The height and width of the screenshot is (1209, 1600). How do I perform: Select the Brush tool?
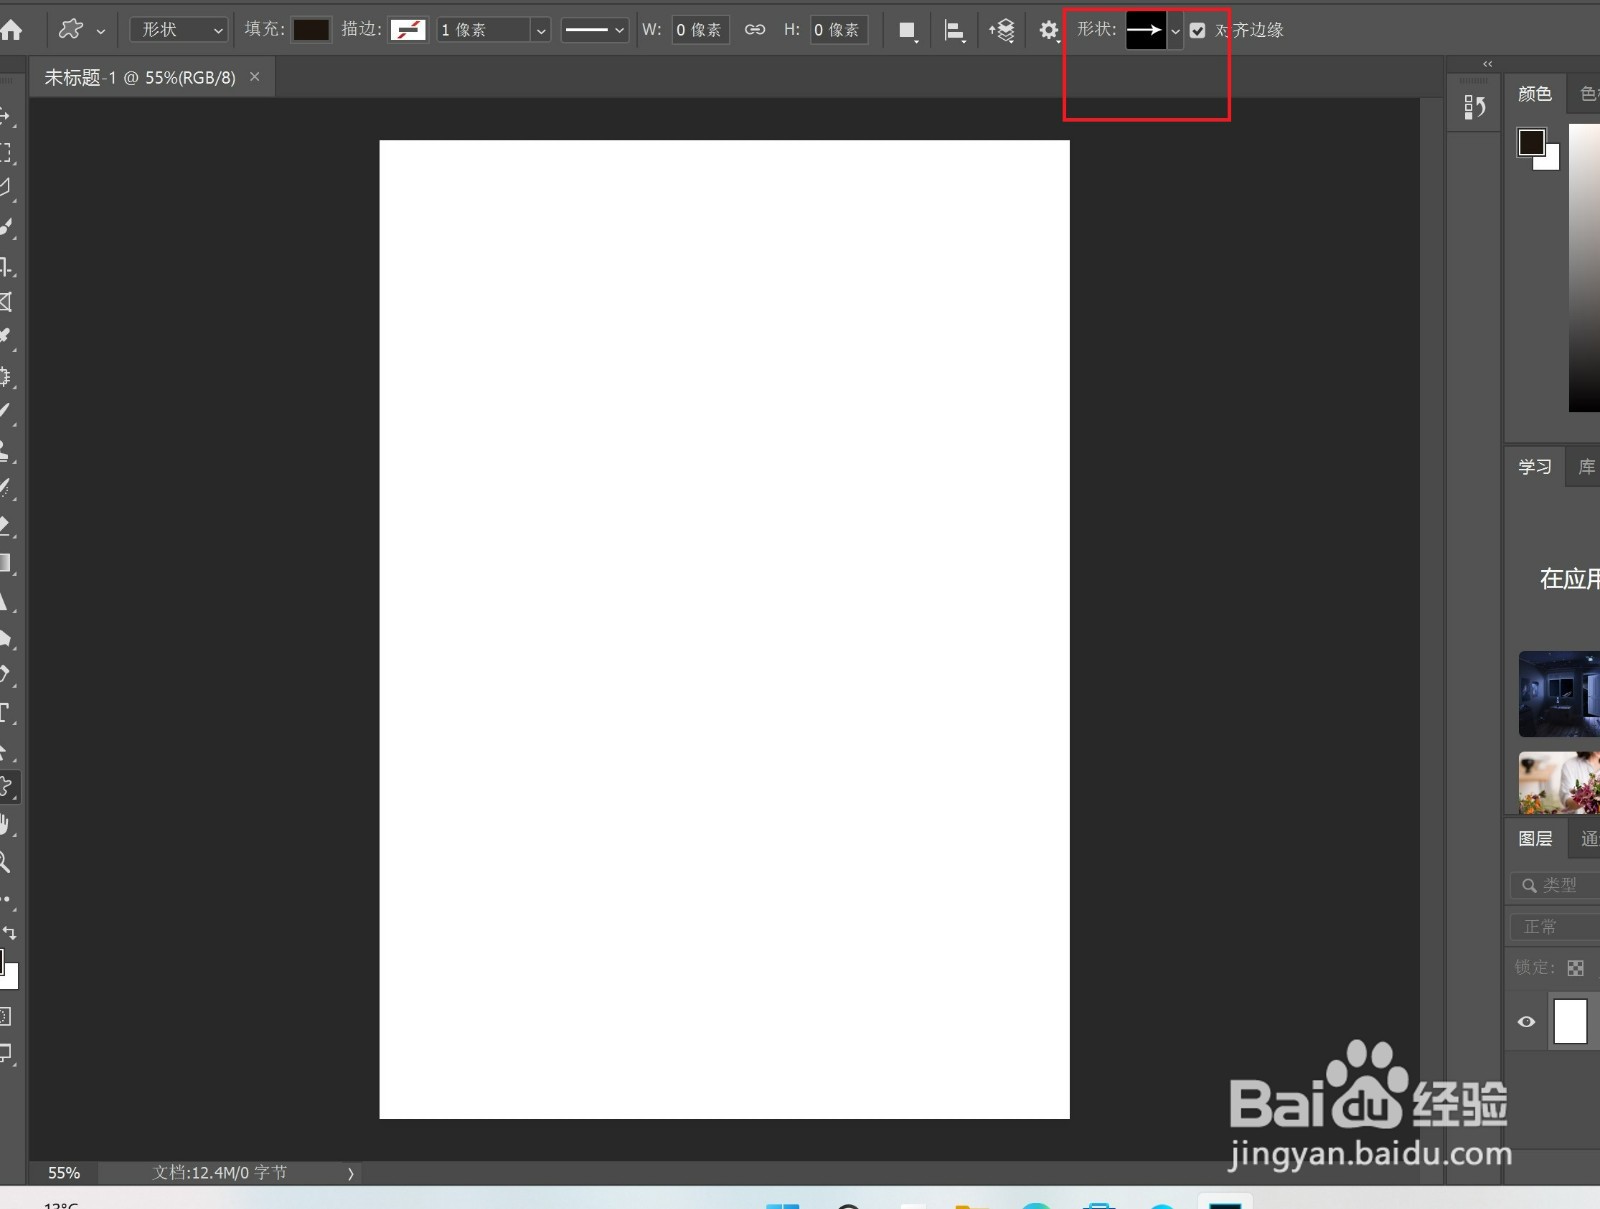6,412
